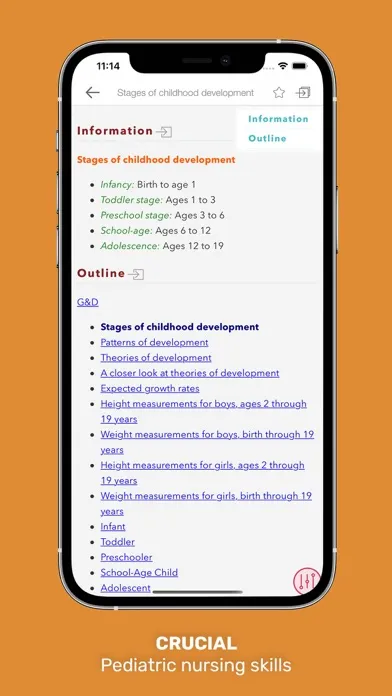Jump to Information in the section menu
The width and height of the screenshot is (392, 696).
pyautogui.click(x=278, y=119)
